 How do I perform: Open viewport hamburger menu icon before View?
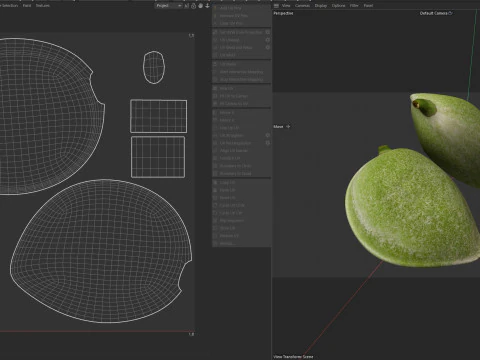(276, 6)
